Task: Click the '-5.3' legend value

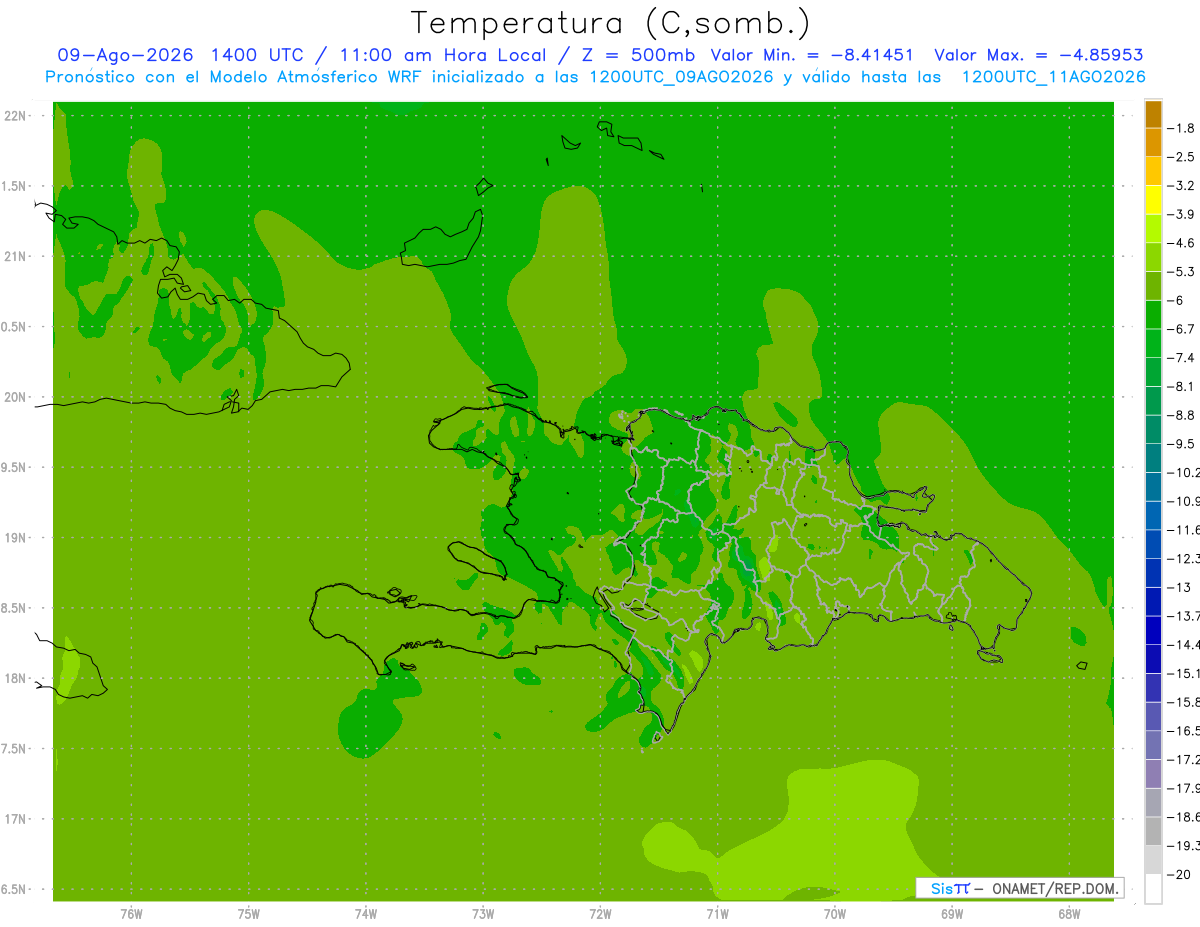Action: pos(1182,271)
